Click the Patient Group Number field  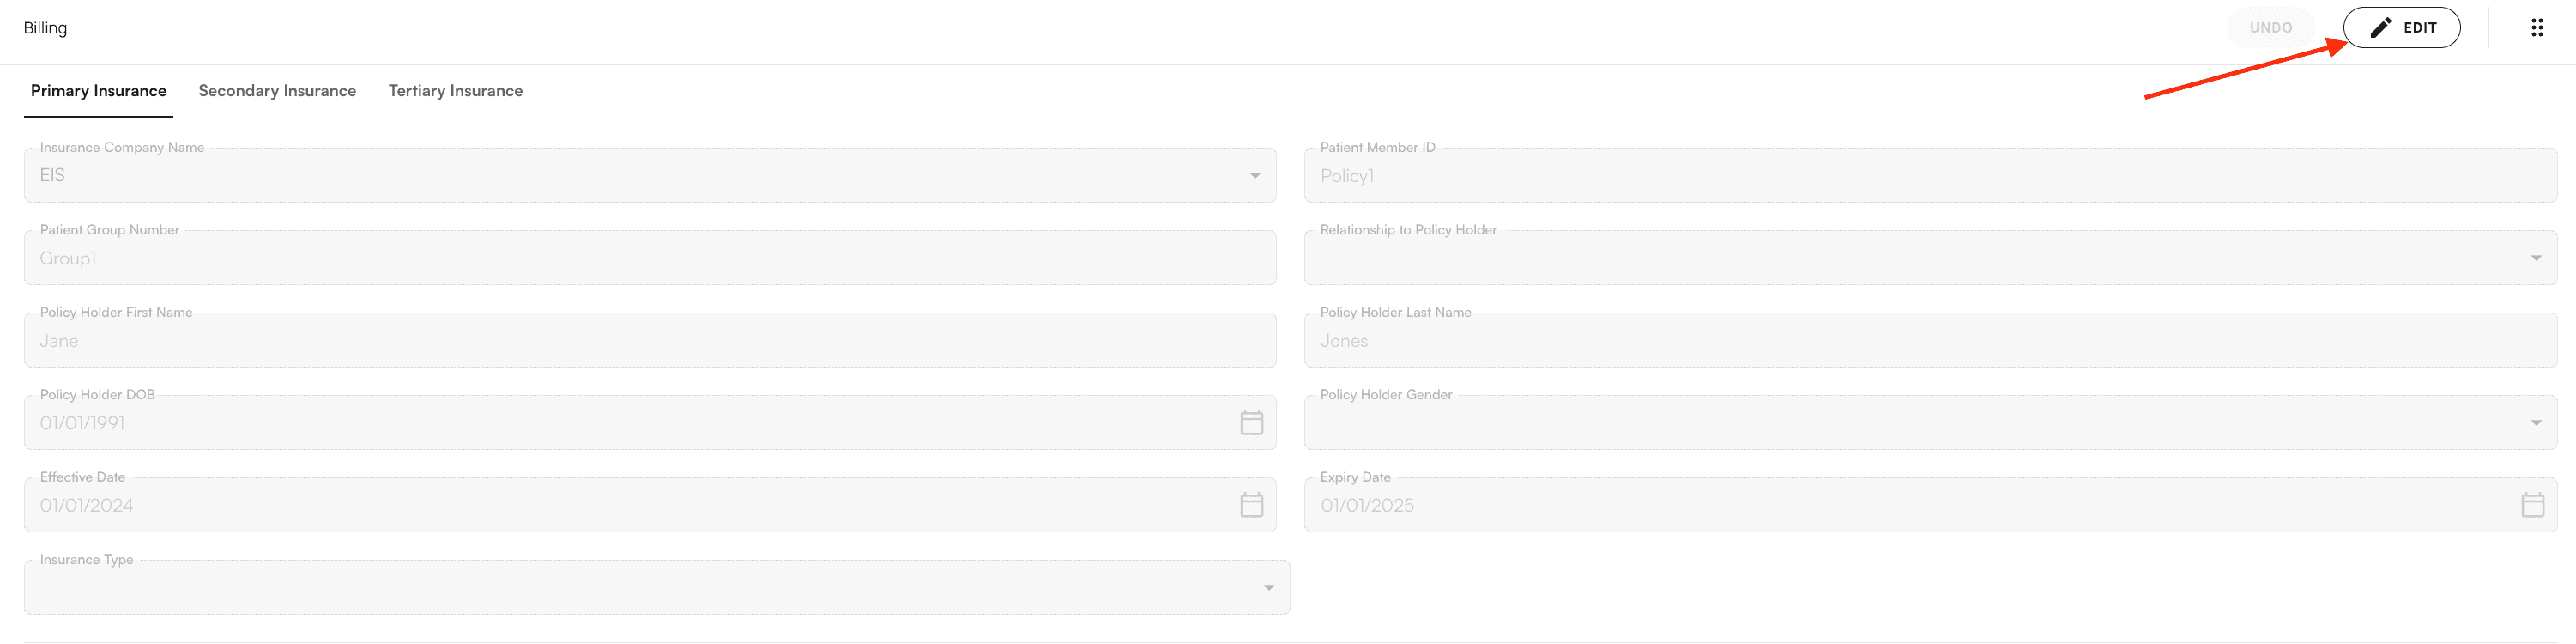650,258
